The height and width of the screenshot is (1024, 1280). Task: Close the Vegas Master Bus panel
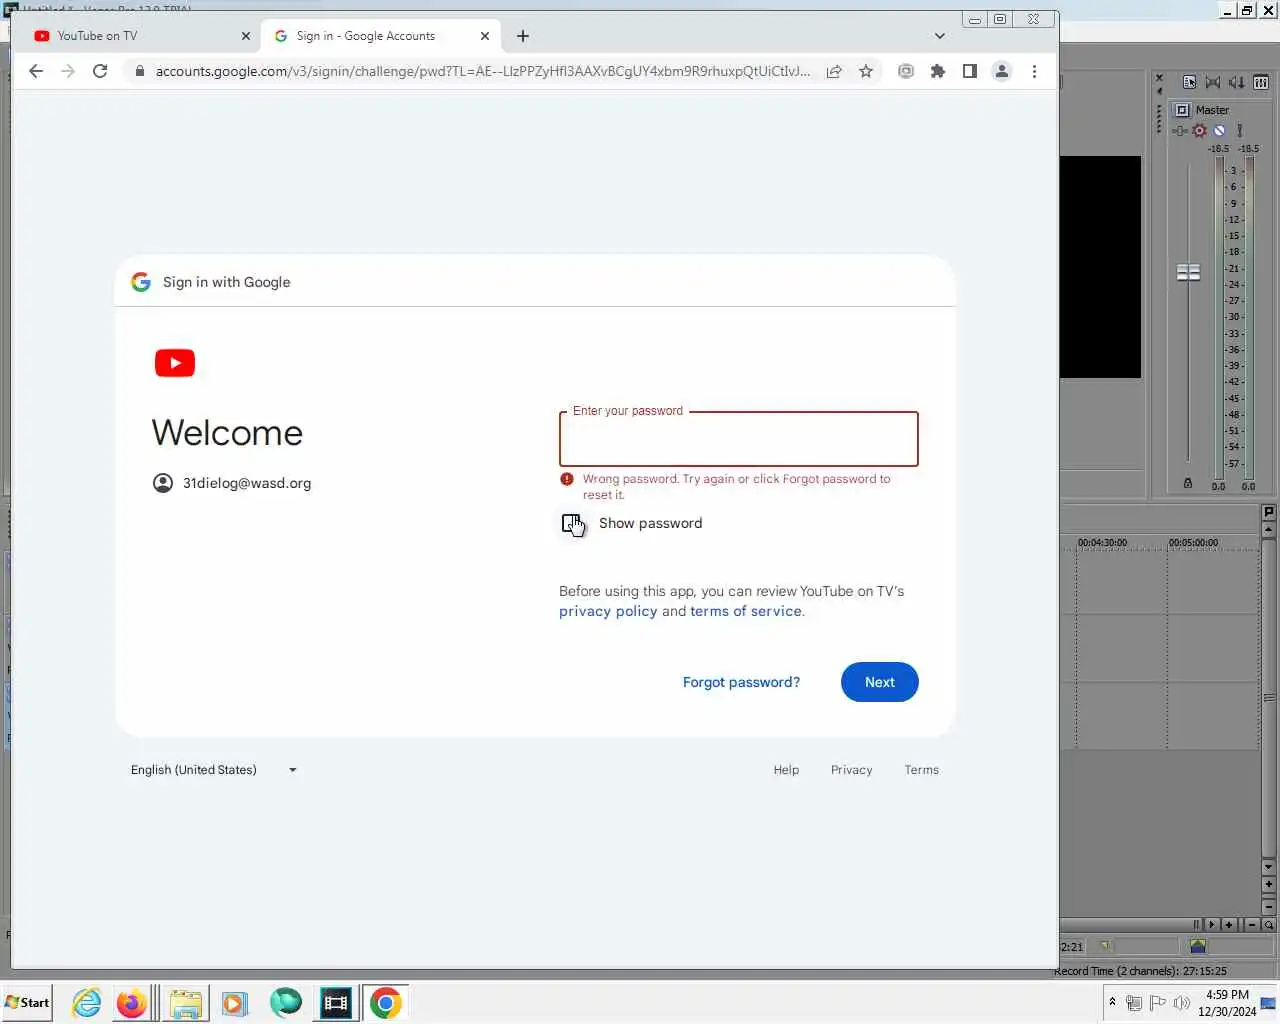tap(1159, 77)
